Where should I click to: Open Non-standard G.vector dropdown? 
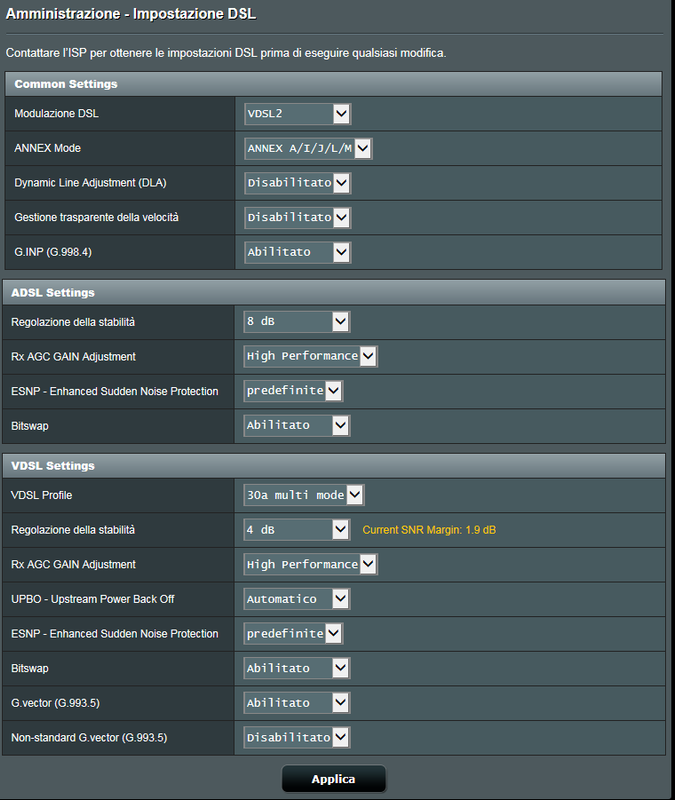click(297, 737)
